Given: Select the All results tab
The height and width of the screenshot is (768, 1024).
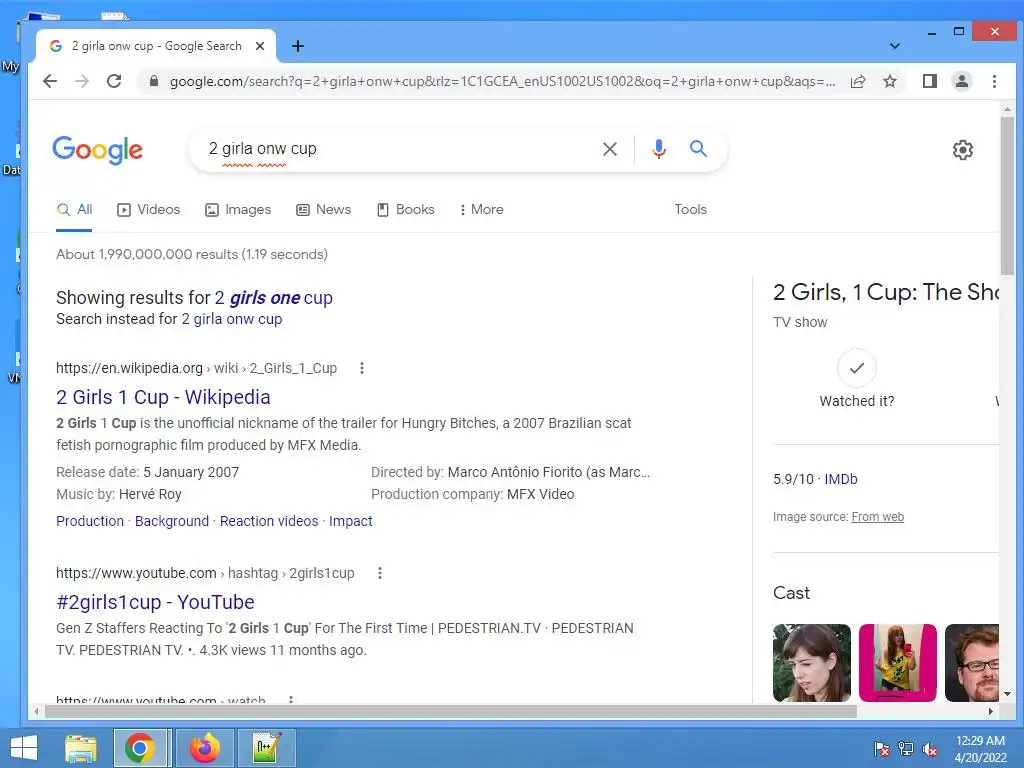Looking at the screenshot, I should [74, 210].
